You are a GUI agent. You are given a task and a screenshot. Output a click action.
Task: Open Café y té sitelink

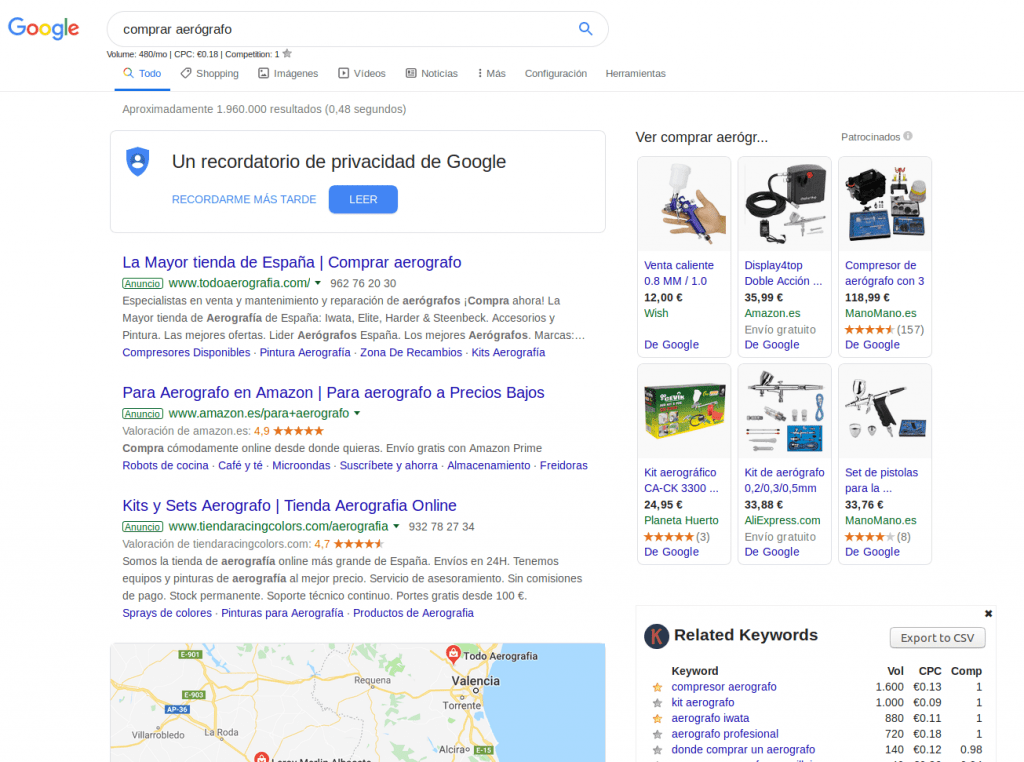click(240, 465)
